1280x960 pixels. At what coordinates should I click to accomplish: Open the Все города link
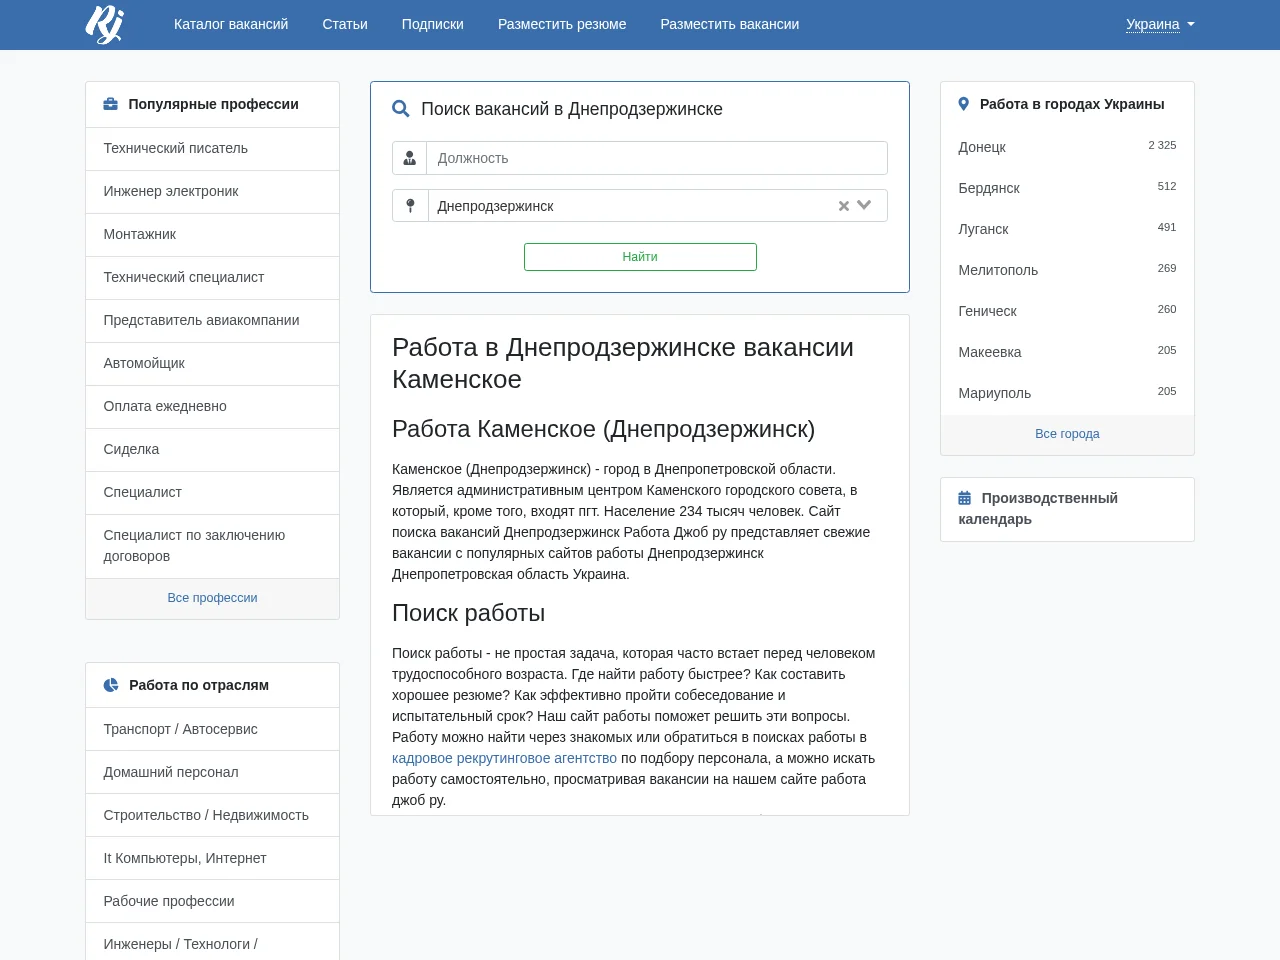click(x=1067, y=434)
